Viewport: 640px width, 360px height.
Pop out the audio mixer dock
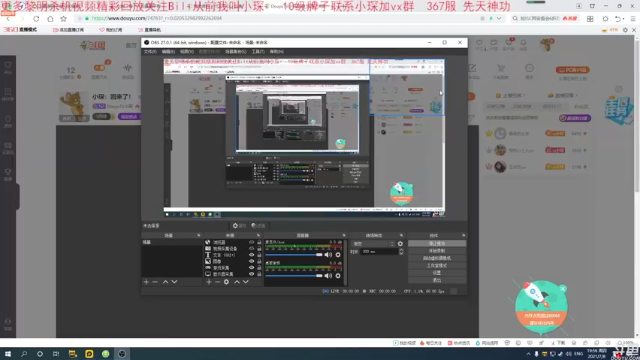click(344, 236)
